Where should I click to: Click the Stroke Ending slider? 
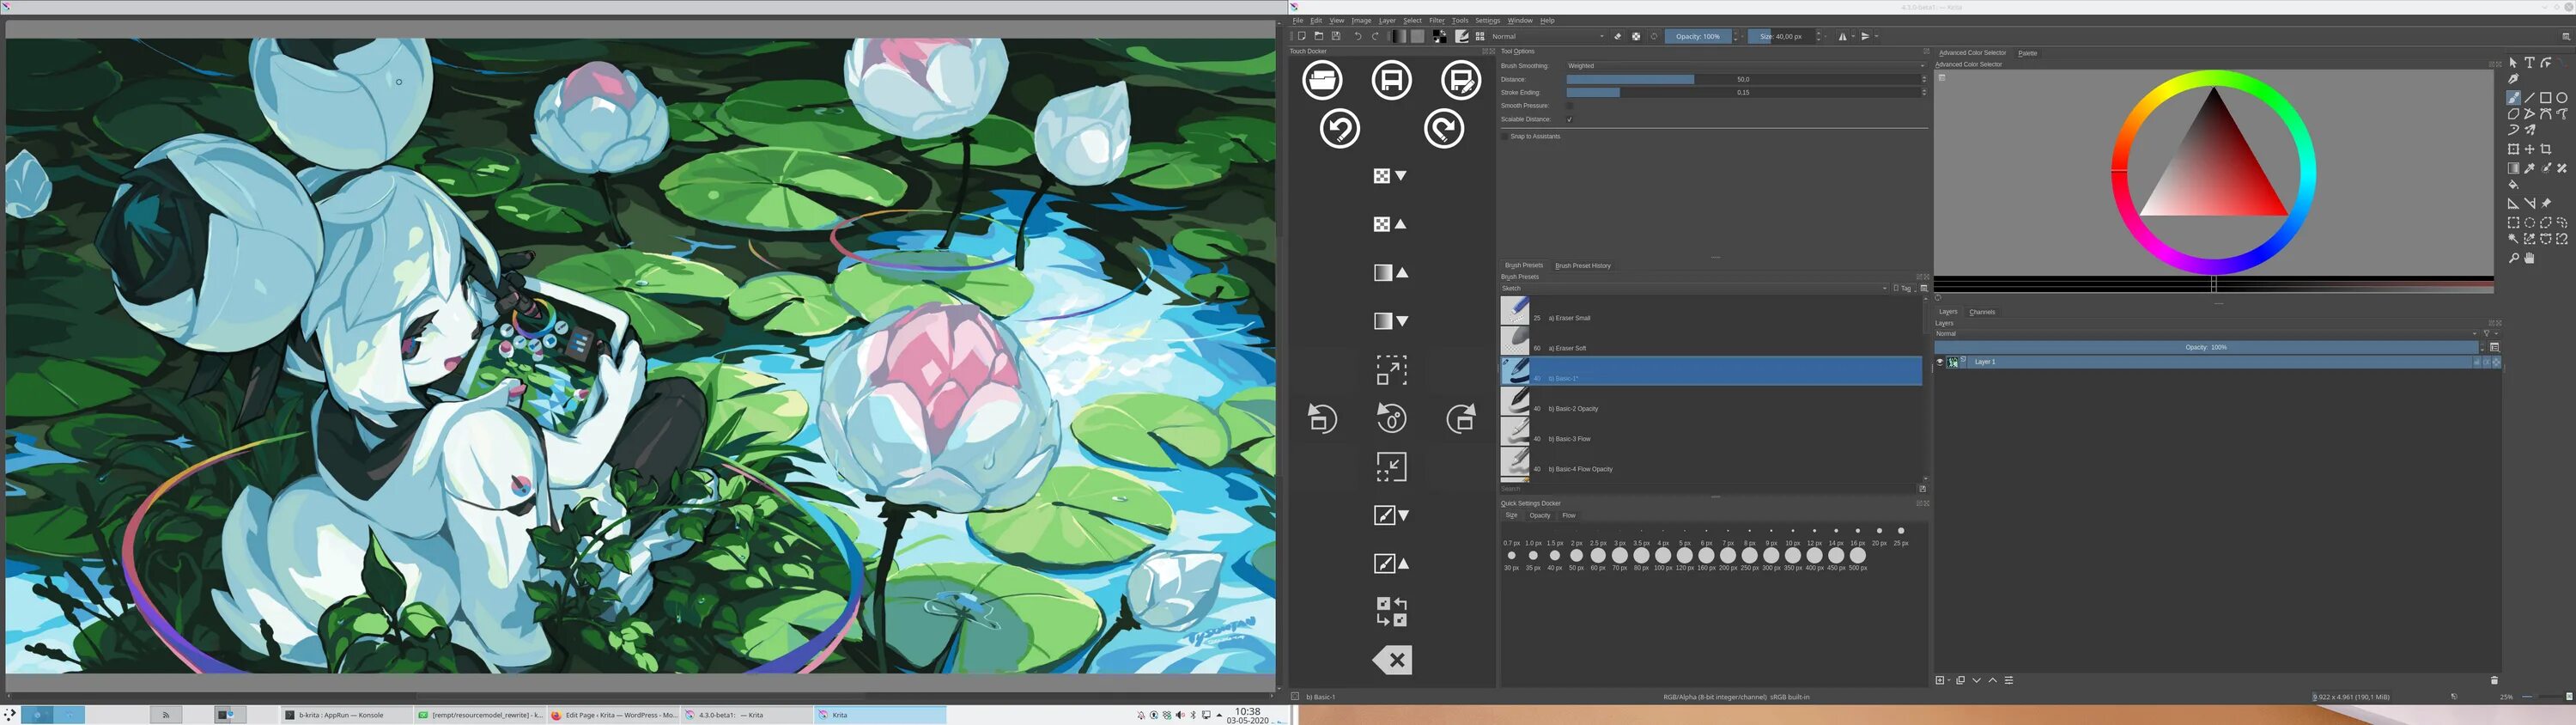[1742, 92]
